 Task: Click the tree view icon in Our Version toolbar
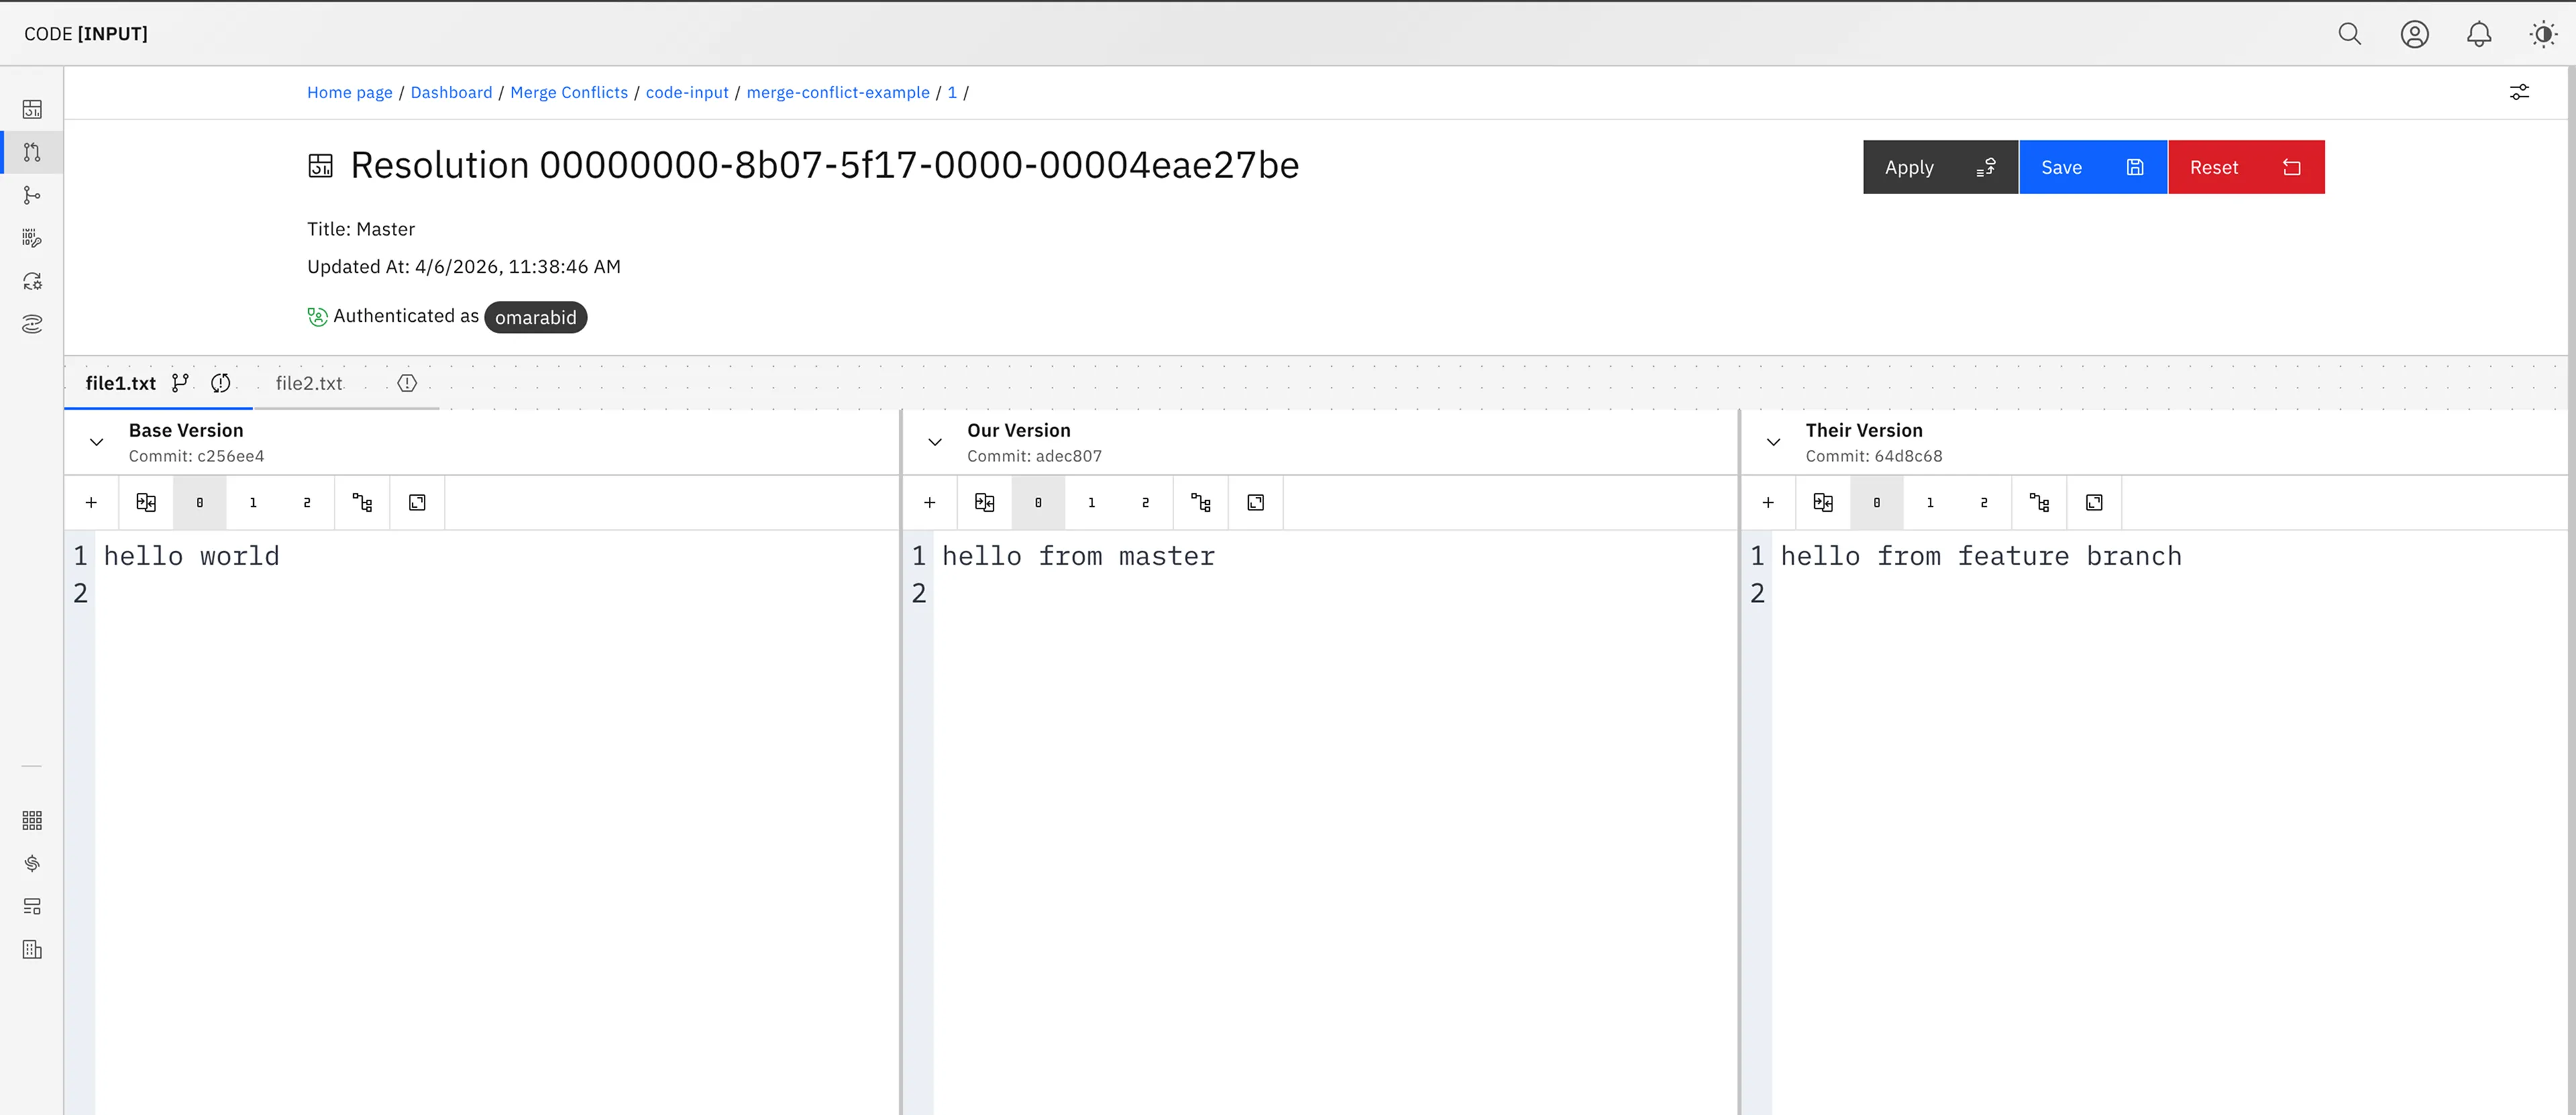(x=1200, y=502)
